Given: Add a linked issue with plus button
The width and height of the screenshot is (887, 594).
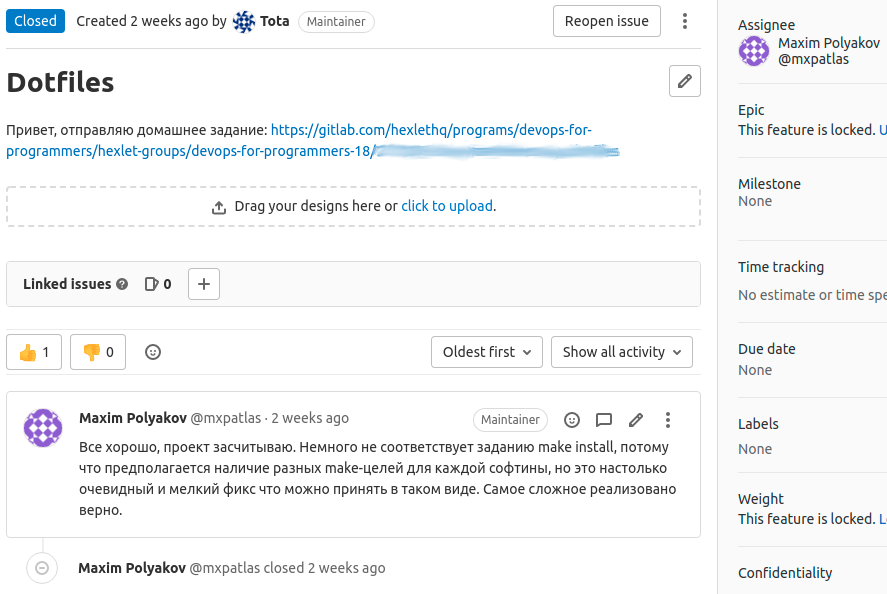Looking at the screenshot, I should (x=204, y=284).
